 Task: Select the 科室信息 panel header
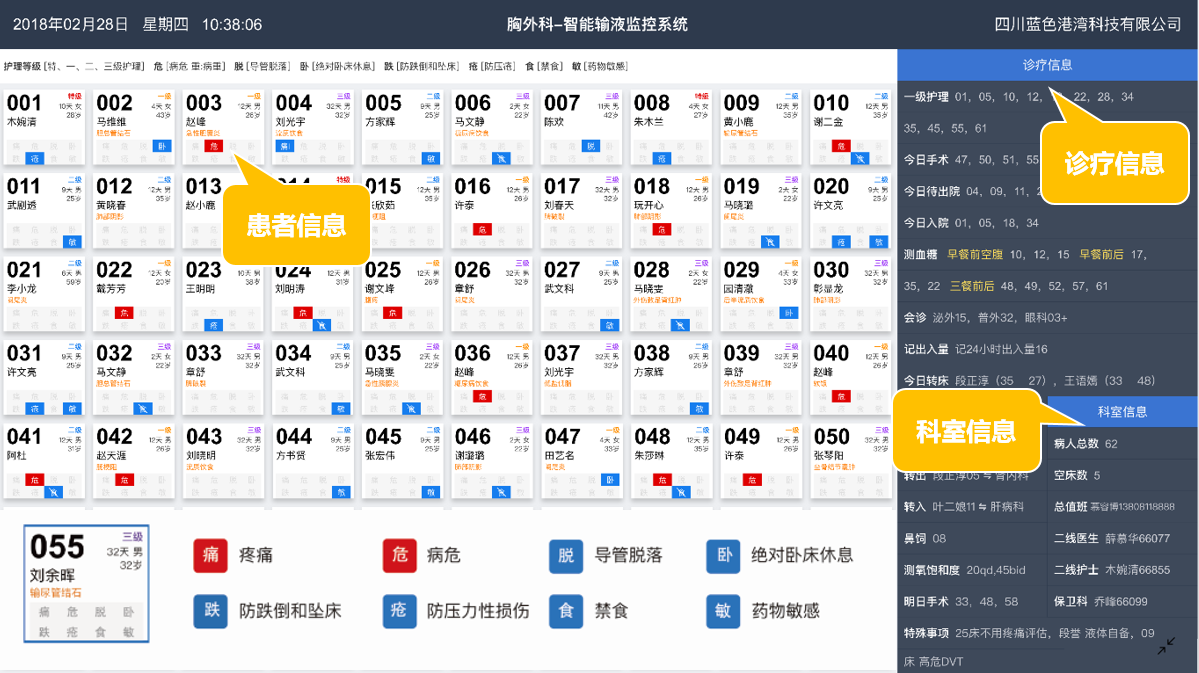click(x=1122, y=411)
